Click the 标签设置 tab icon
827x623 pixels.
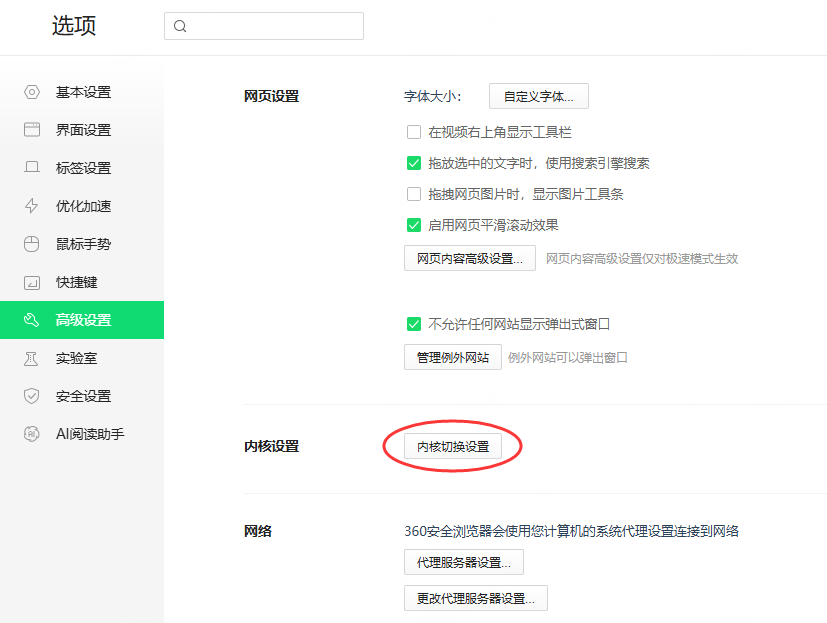32,168
